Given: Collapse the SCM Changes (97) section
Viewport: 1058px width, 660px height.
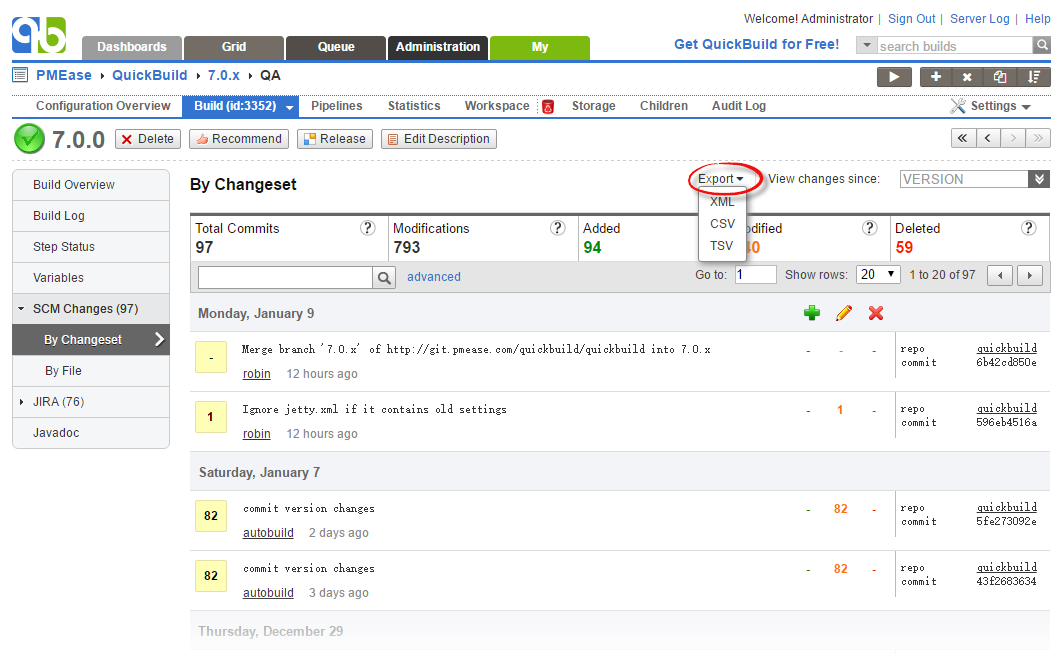Looking at the screenshot, I should point(22,308).
